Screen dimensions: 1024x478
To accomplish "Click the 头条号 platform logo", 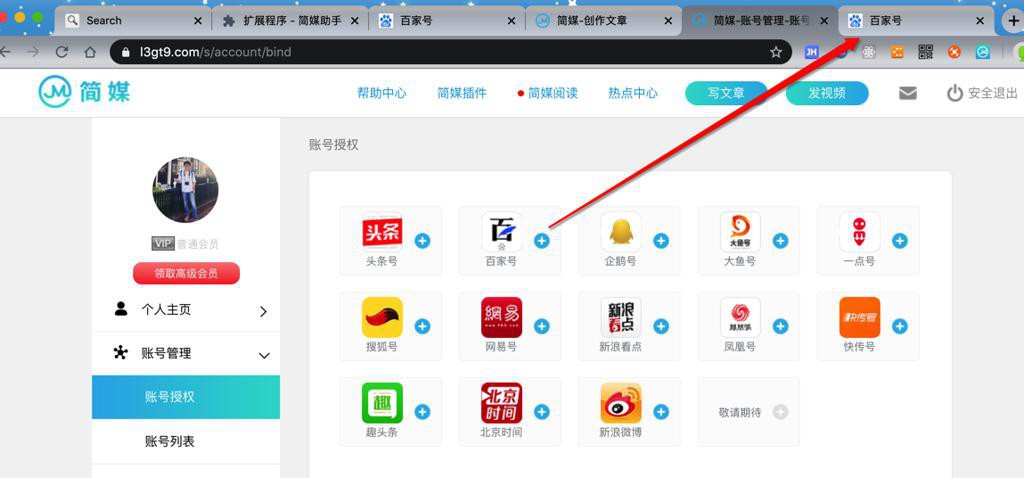I will pos(382,232).
